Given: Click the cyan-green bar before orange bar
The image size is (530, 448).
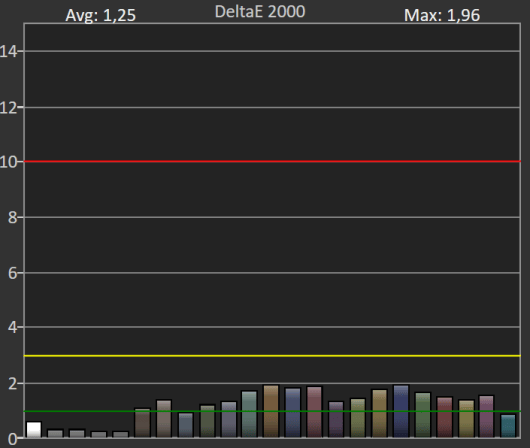Looking at the screenshot, I should [x=249, y=414].
